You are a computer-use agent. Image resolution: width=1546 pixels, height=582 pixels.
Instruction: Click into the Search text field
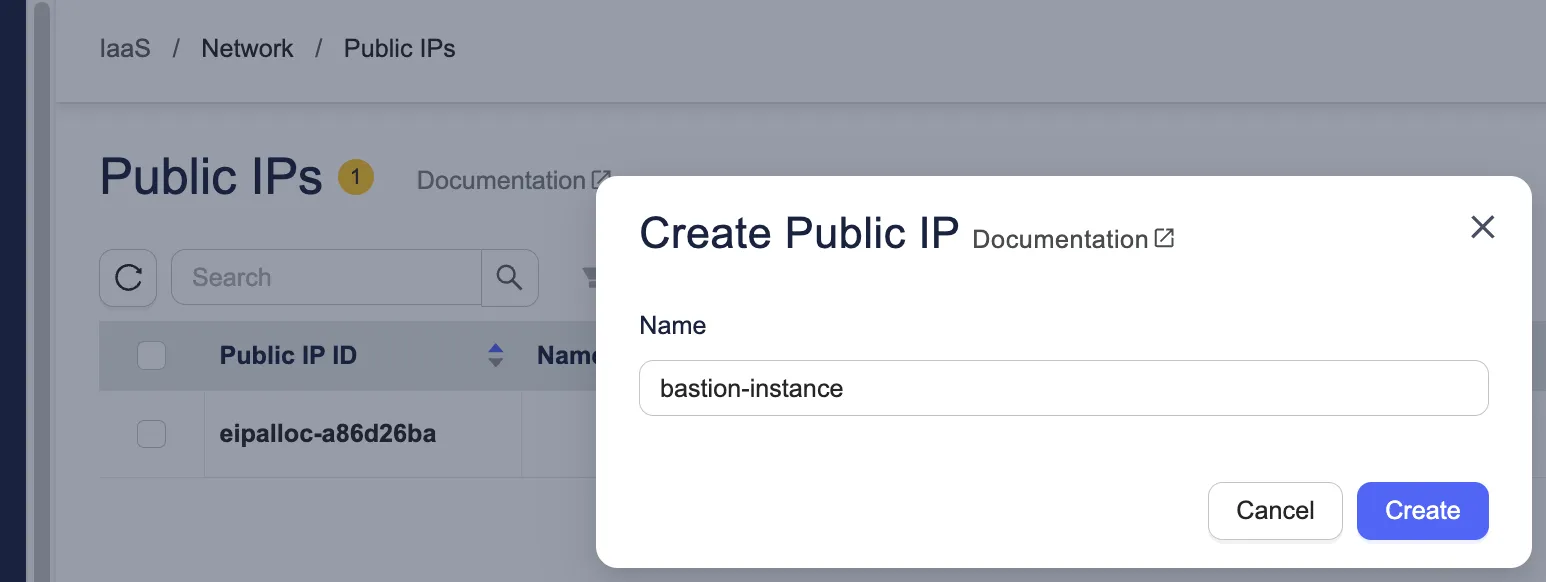point(326,277)
